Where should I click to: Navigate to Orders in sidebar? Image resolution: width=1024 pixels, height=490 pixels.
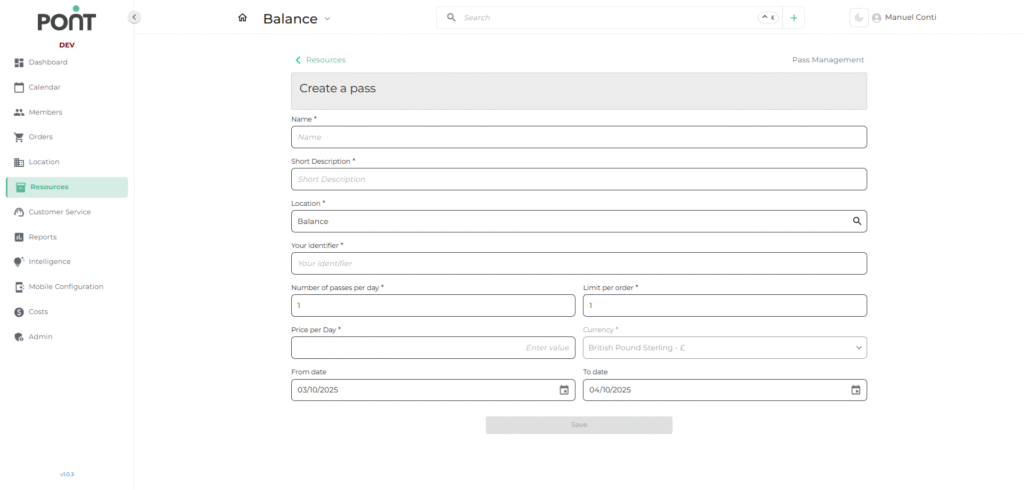pos(40,137)
